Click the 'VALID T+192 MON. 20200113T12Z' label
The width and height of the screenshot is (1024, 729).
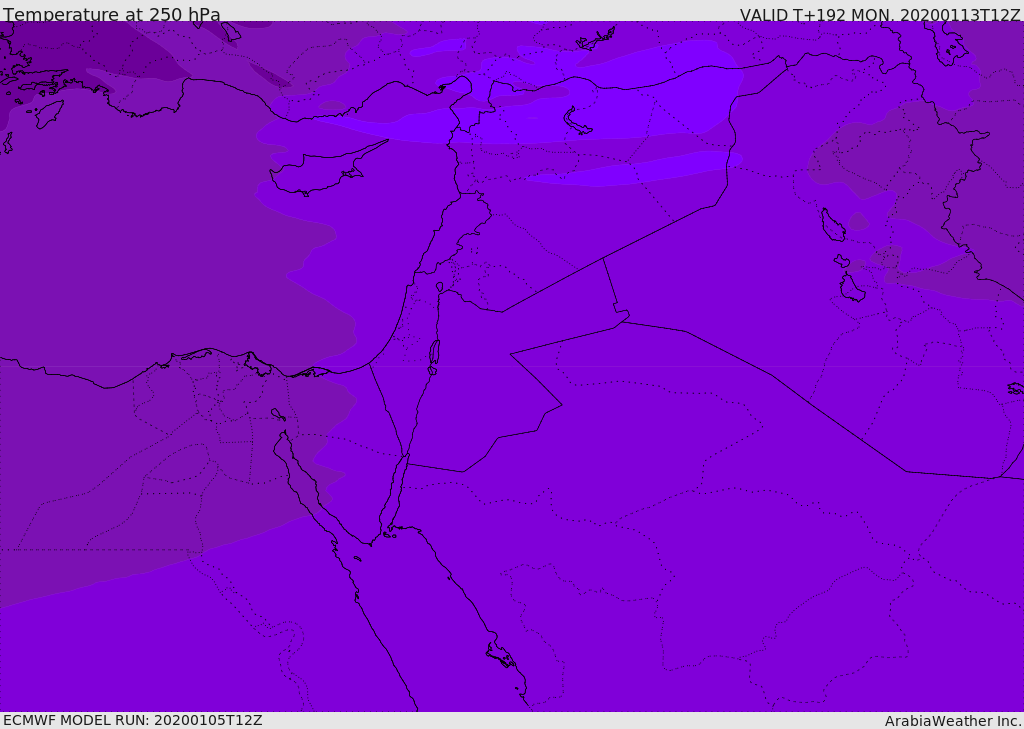(880, 14)
